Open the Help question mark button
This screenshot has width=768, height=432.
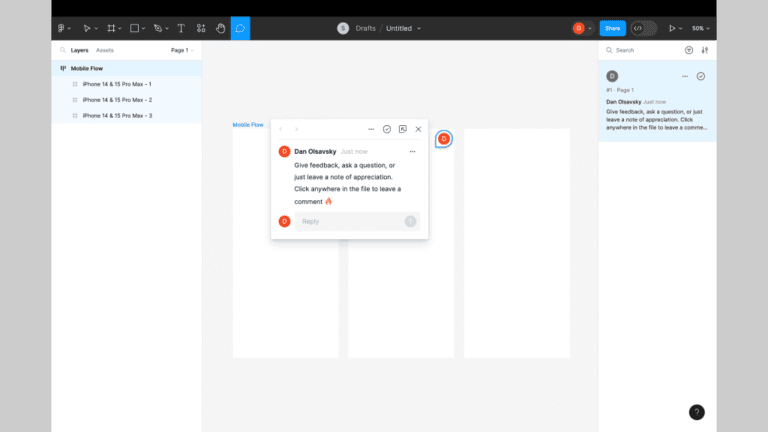[697, 412]
